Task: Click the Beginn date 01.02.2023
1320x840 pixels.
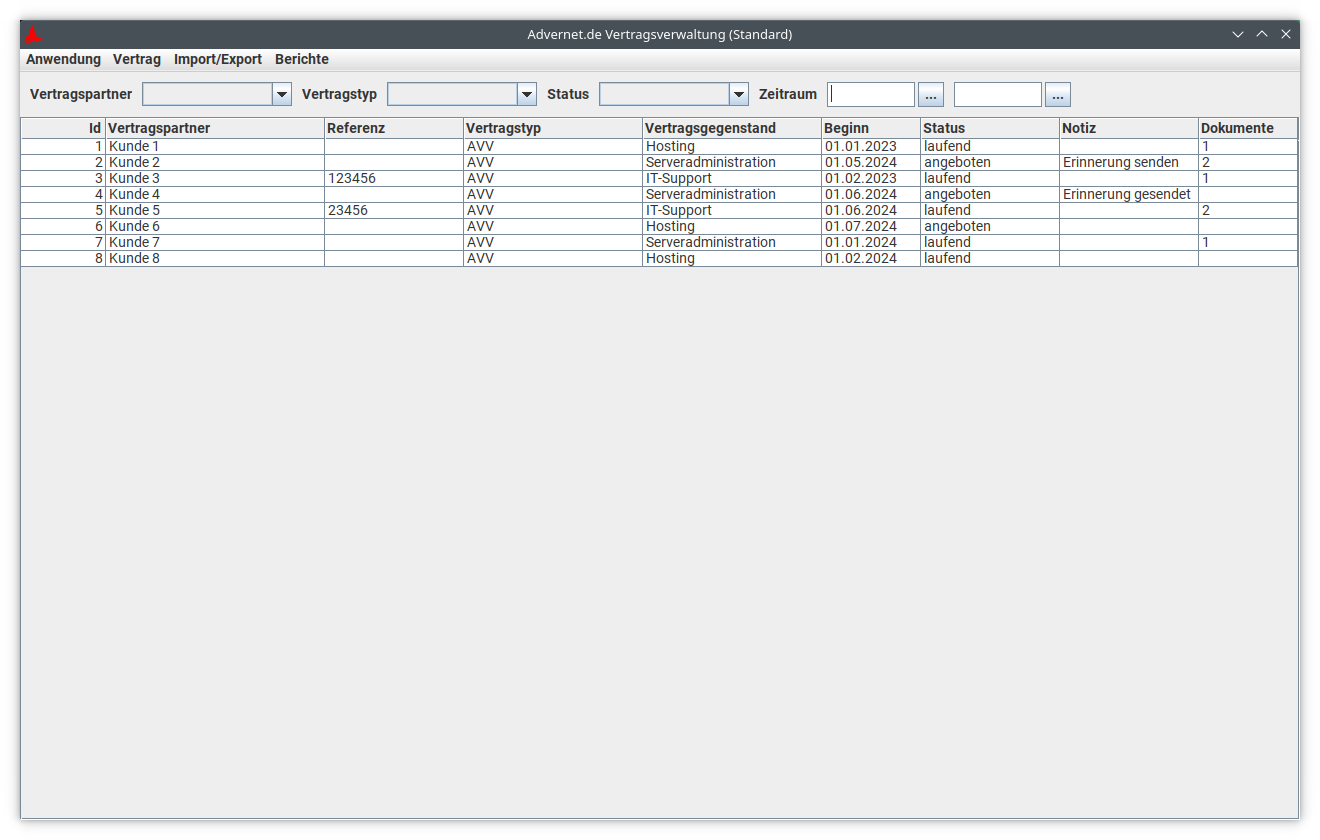Action: 861,178
